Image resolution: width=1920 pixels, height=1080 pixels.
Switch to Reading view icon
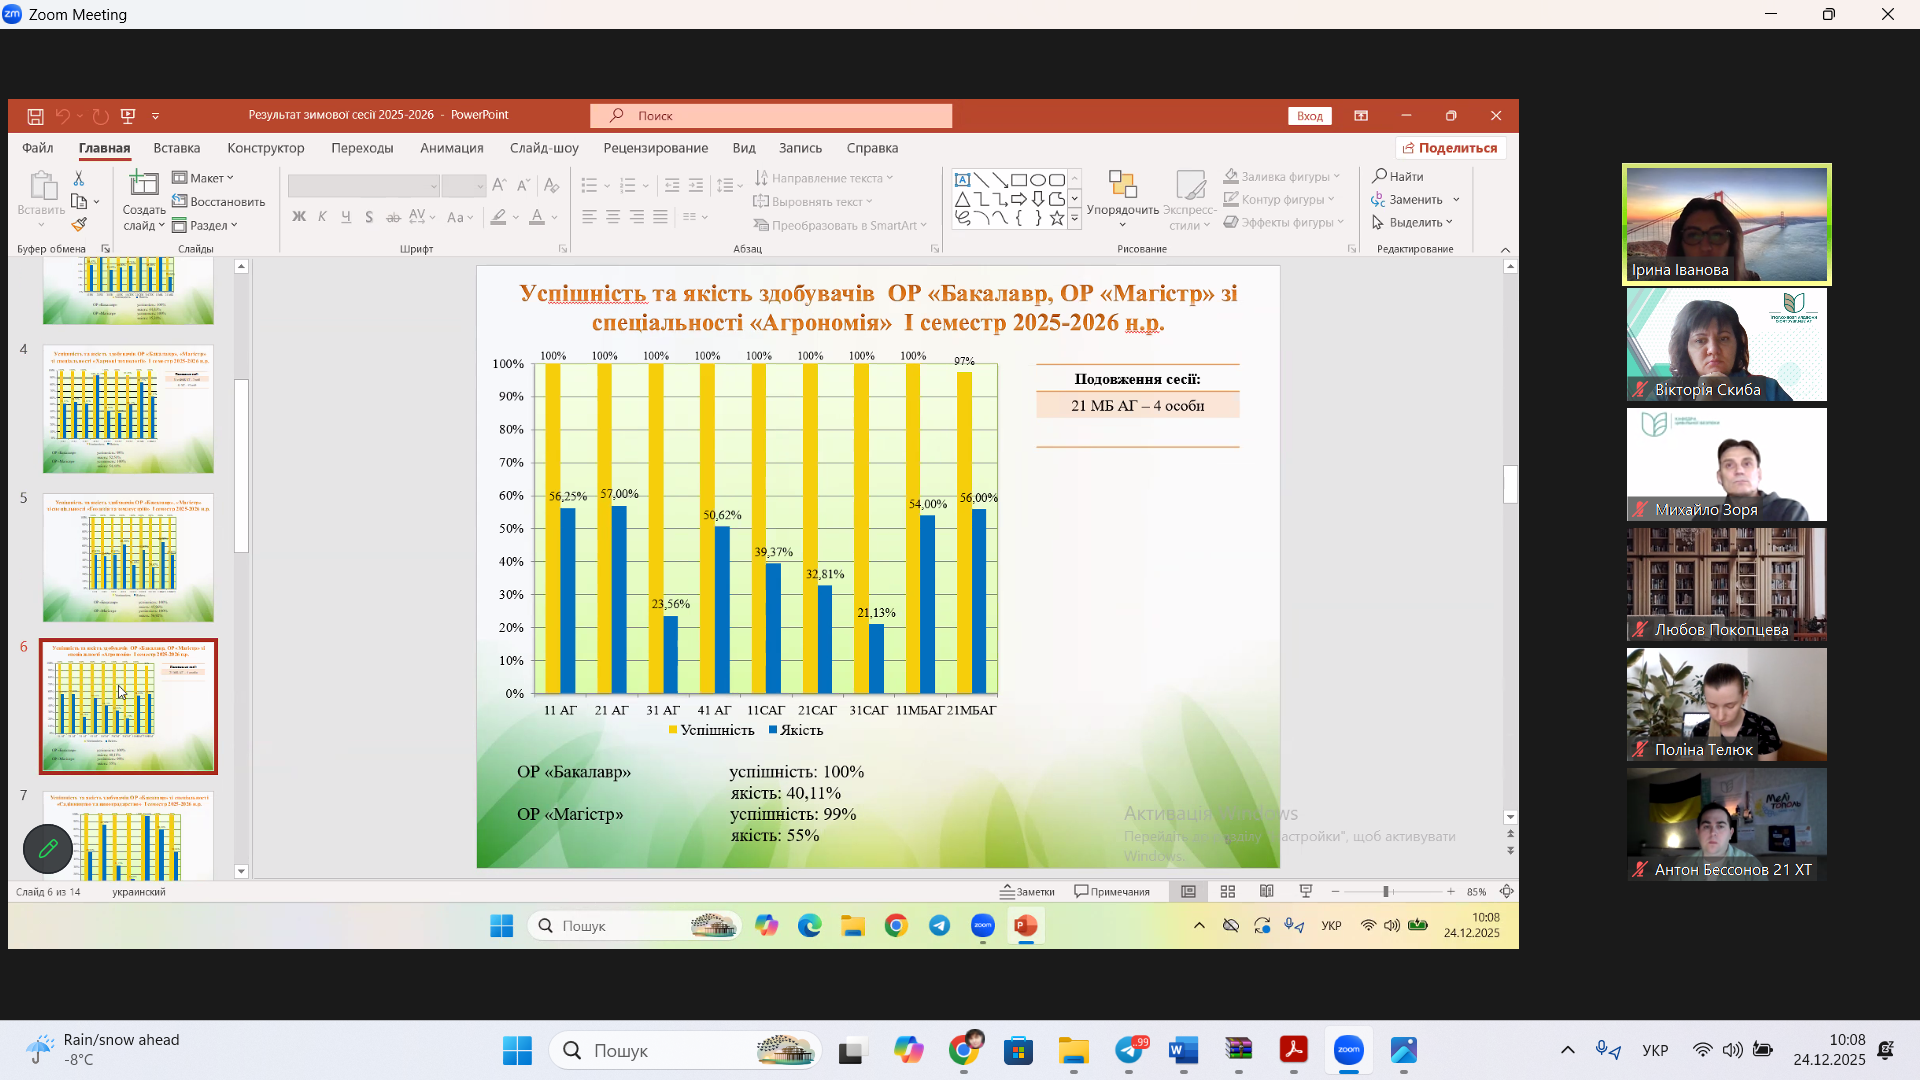click(1267, 891)
